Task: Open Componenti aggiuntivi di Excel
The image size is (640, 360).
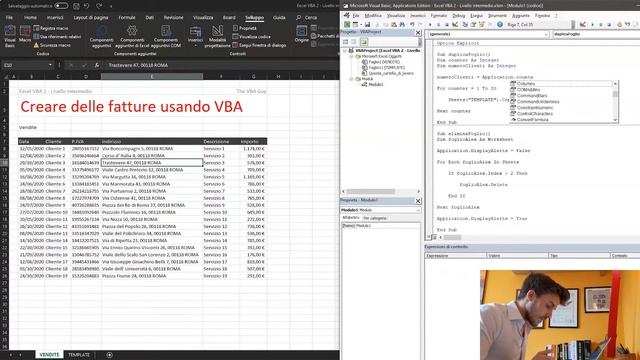Action: (132, 37)
